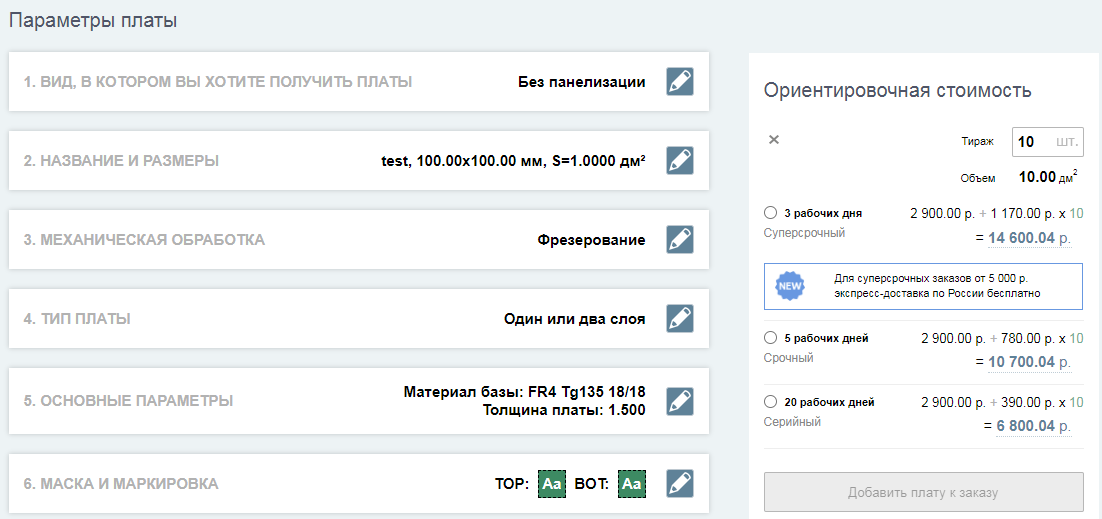Remove quantity row with the X icon
The height and width of the screenshot is (519, 1102).
[x=774, y=139]
